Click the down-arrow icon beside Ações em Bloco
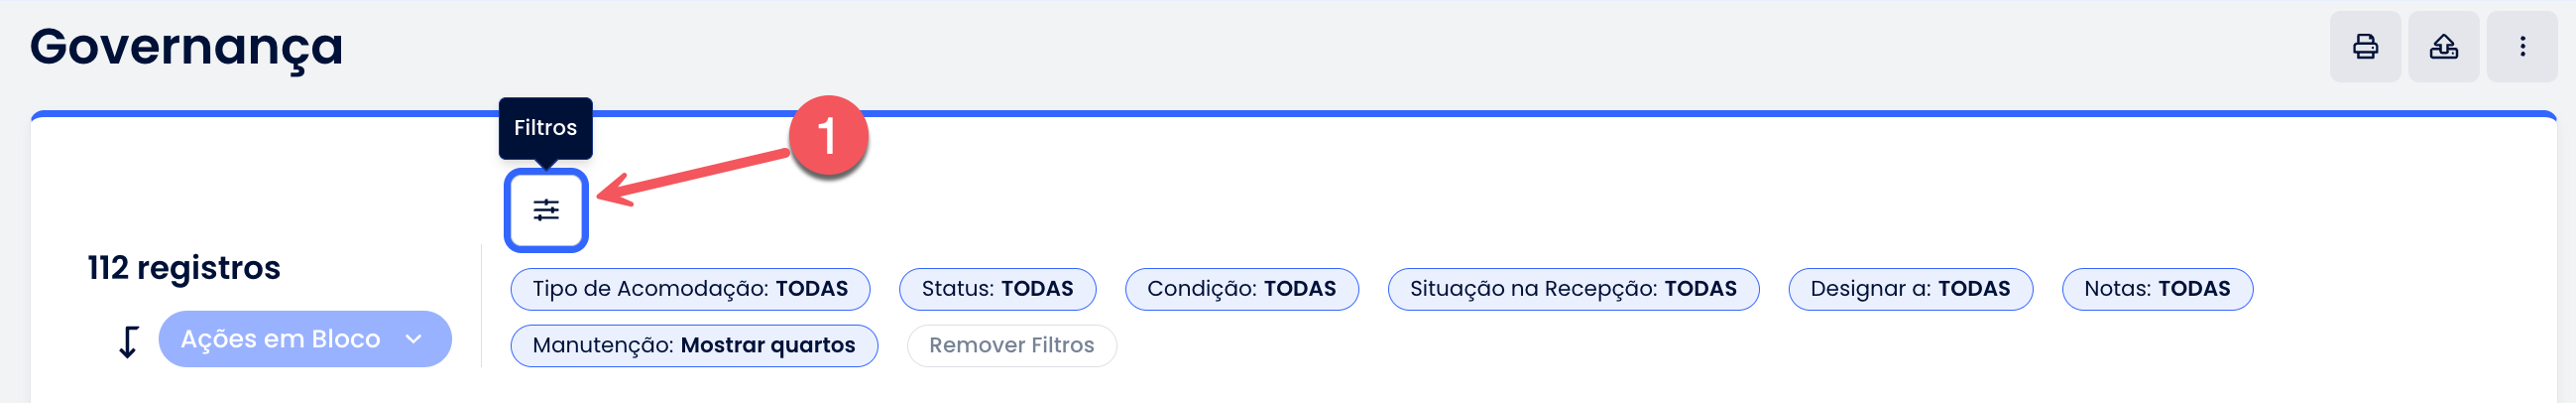 (x=128, y=341)
